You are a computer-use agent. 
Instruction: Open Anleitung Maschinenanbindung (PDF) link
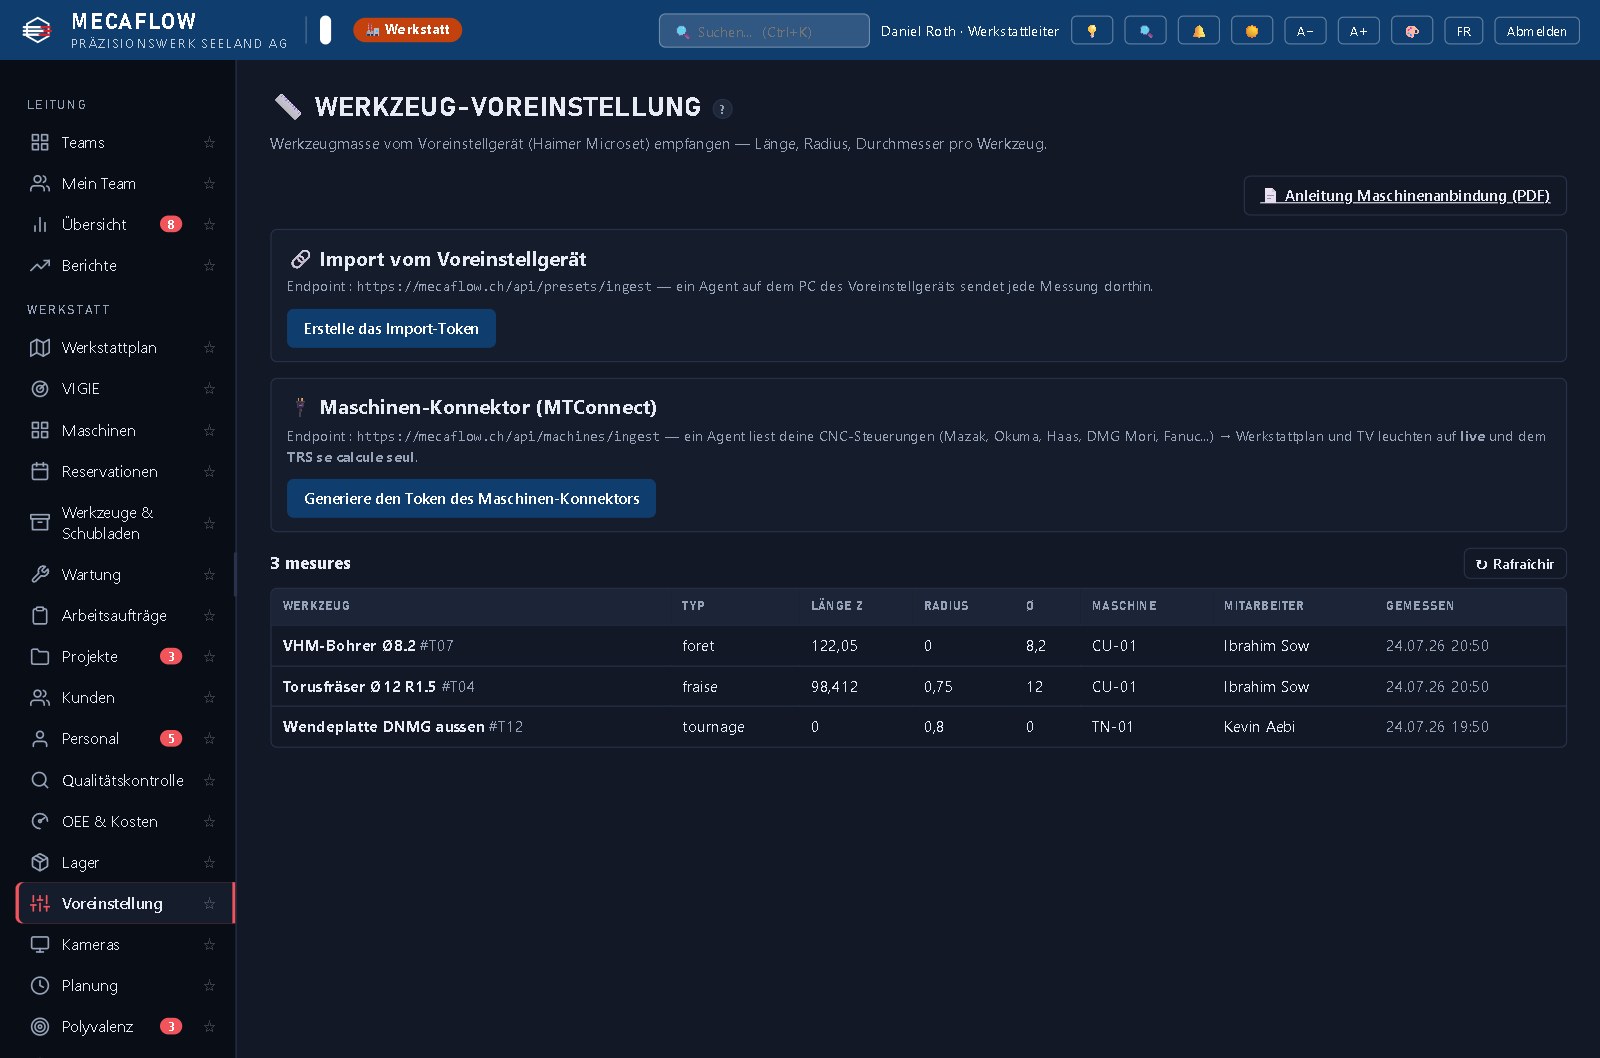1405,196
